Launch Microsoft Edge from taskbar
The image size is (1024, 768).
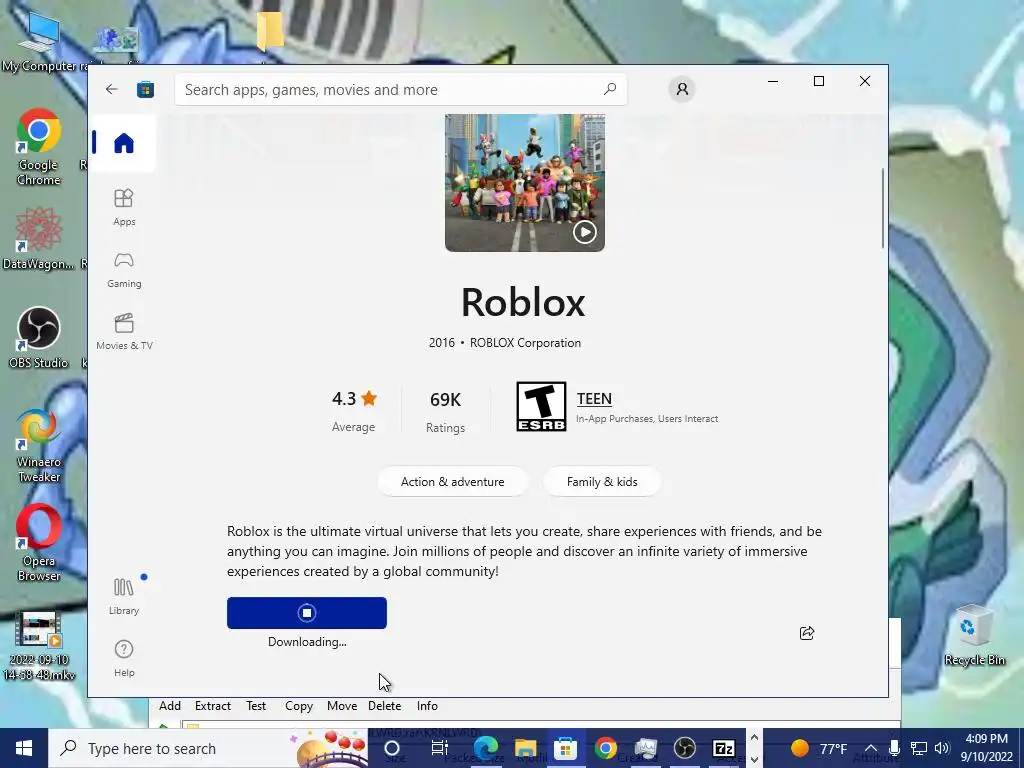point(485,748)
